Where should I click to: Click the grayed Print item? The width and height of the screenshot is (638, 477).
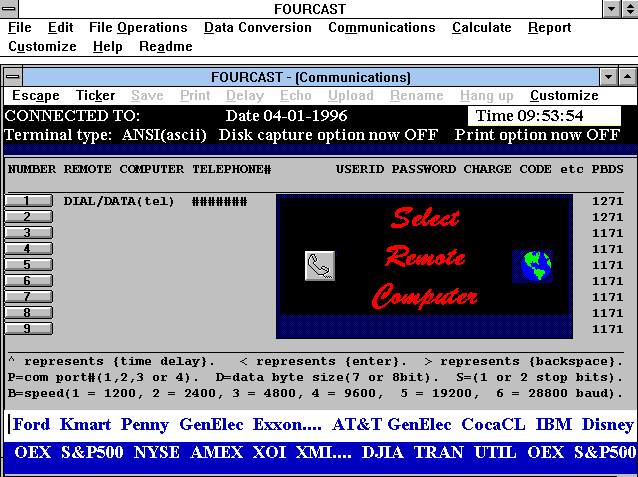[195, 95]
